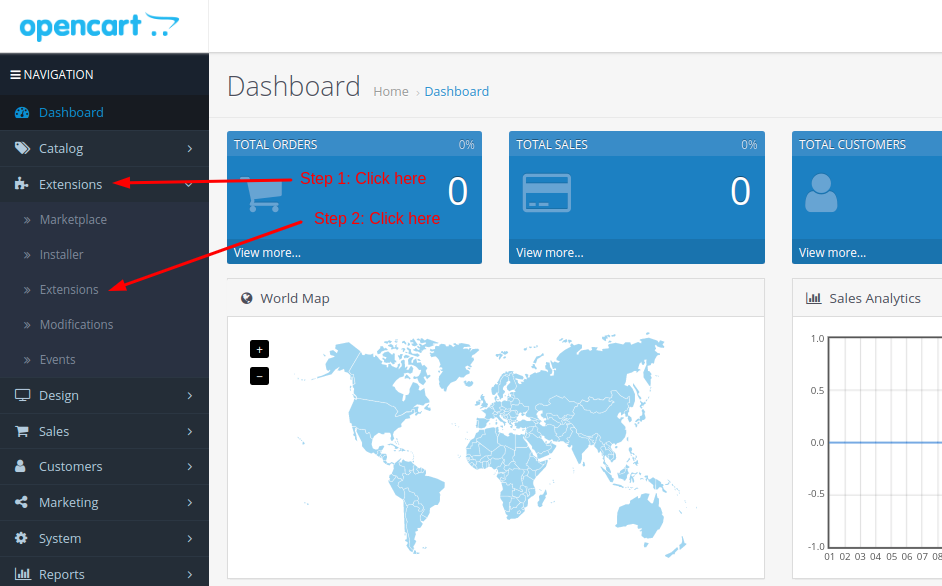
Task: Click the Customers person icon in sidebar
Action: 20,466
